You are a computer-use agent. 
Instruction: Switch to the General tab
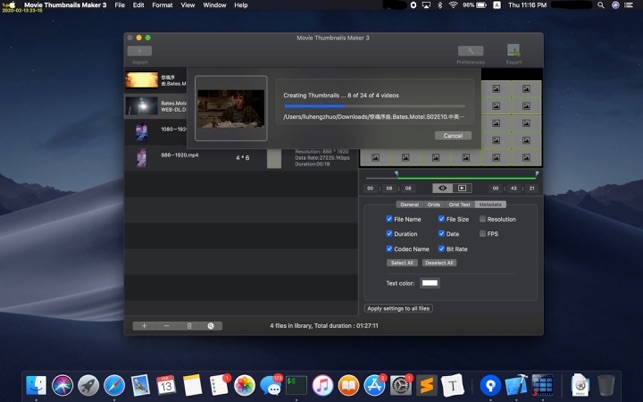click(x=409, y=204)
